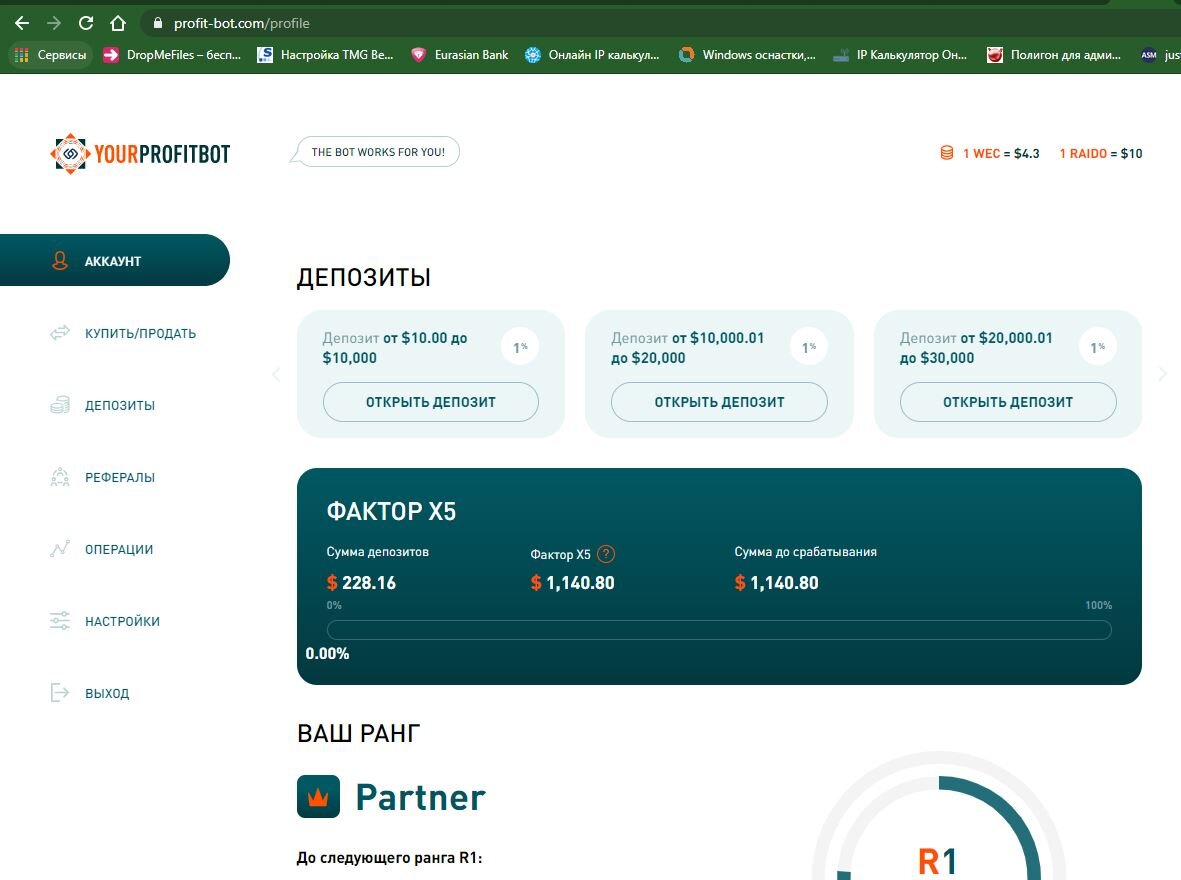This screenshot has width=1181, height=880.
Task: Open Депозиты via the coins stack icon
Action: pyautogui.click(x=60, y=404)
